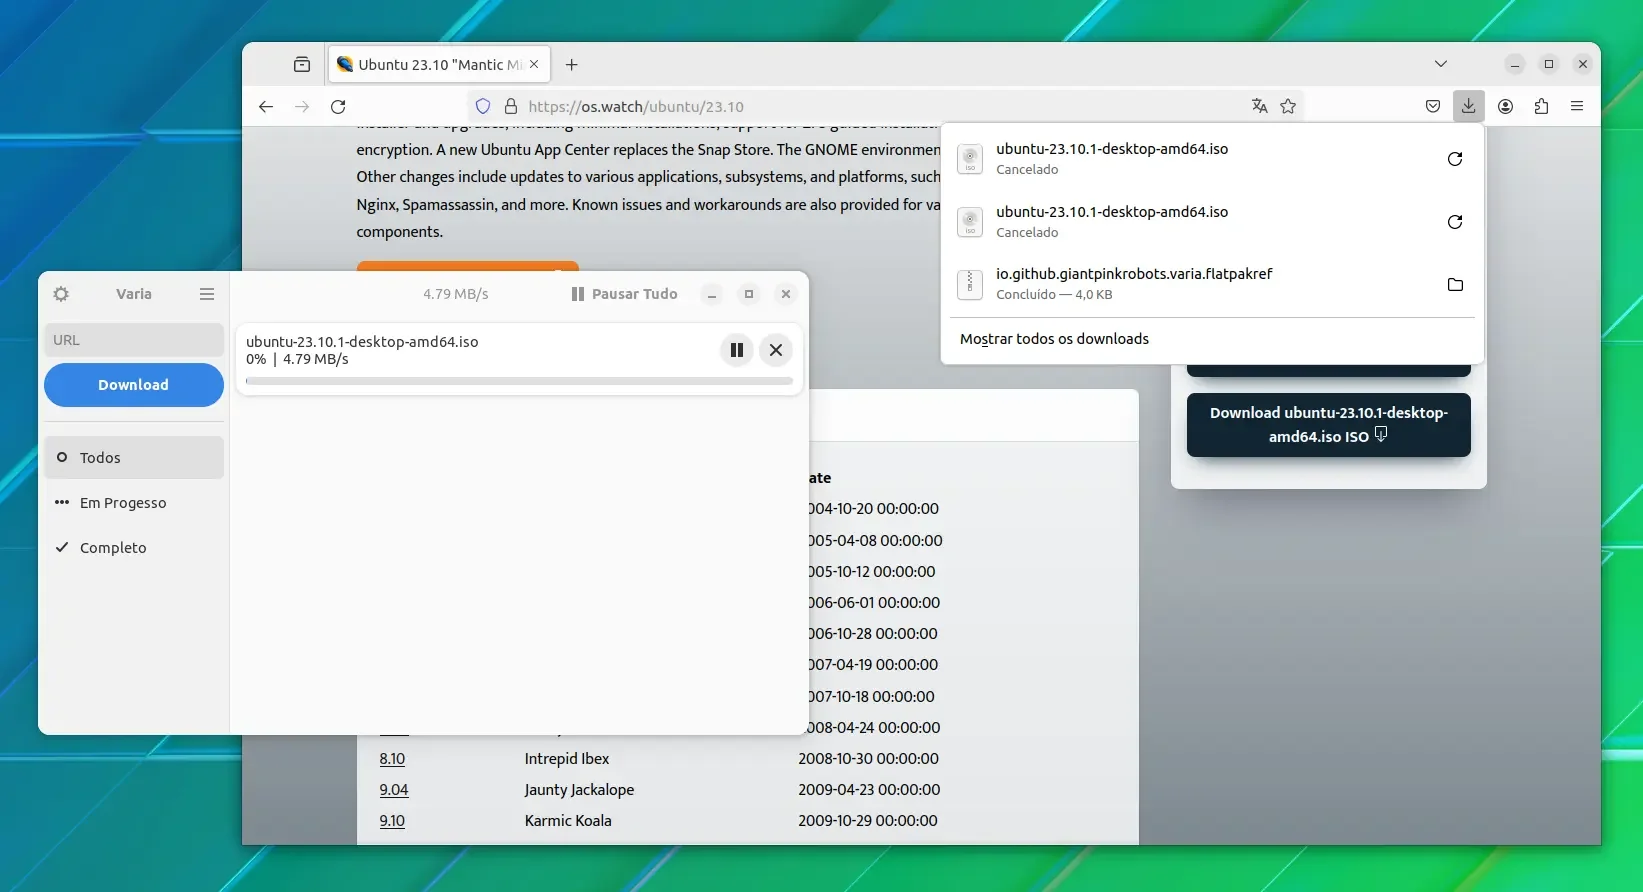List all tabs dropdown arrow
The height and width of the screenshot is (892, 1643).
point(1441,64)
